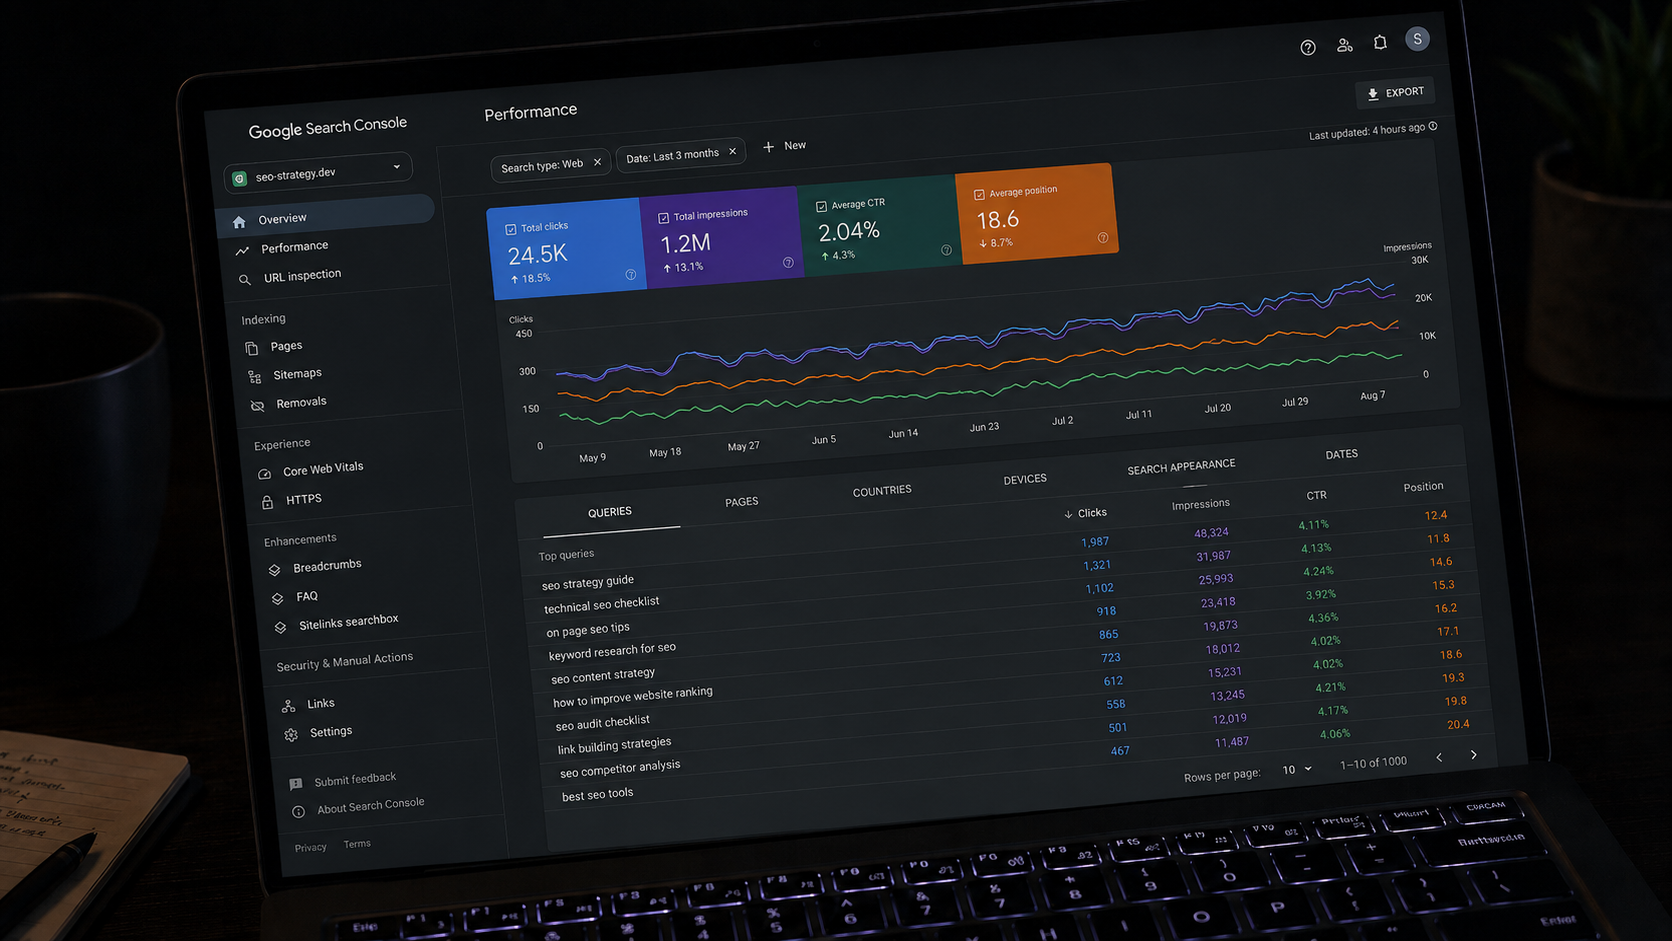
Task: Switch to the SEARCH APPEARANCE tab
Action: click(1181, 467)
